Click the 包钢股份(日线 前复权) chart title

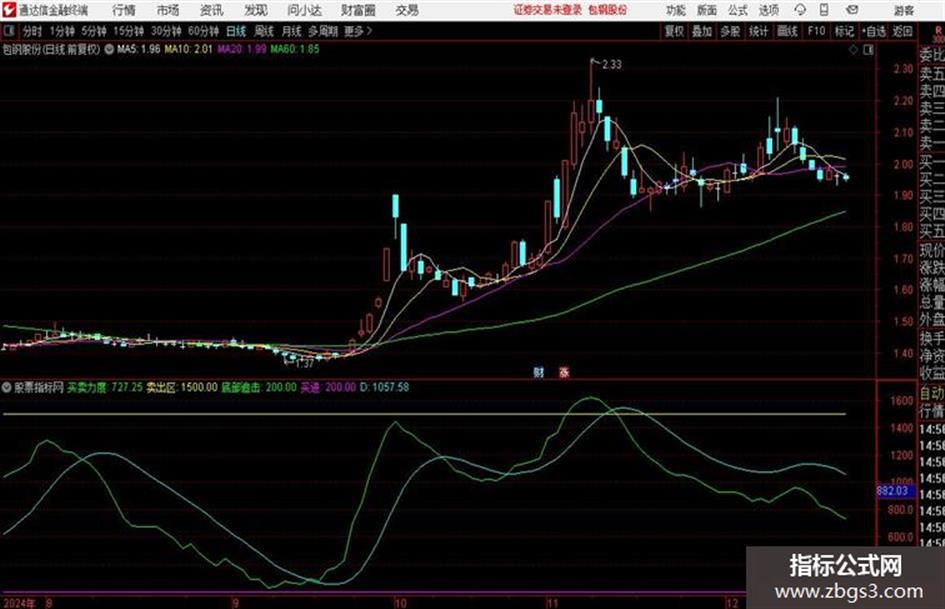point(52,49)
